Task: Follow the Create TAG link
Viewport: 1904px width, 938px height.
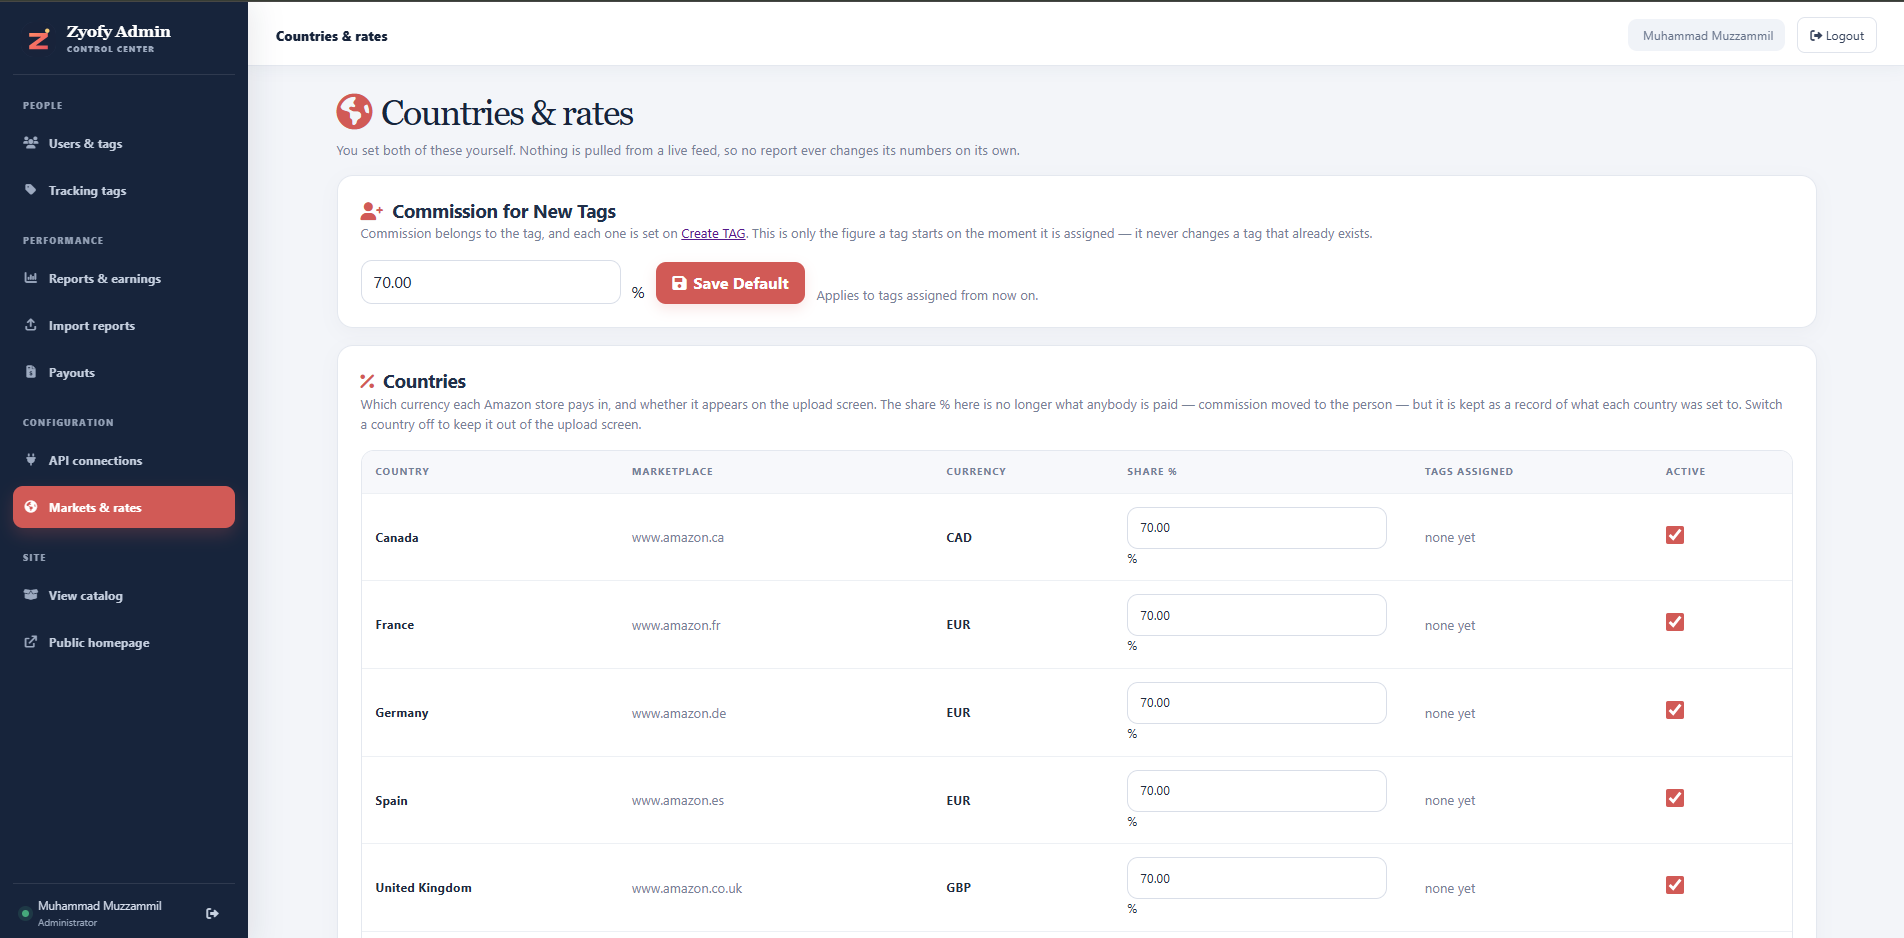Action: tap(713, 234)
